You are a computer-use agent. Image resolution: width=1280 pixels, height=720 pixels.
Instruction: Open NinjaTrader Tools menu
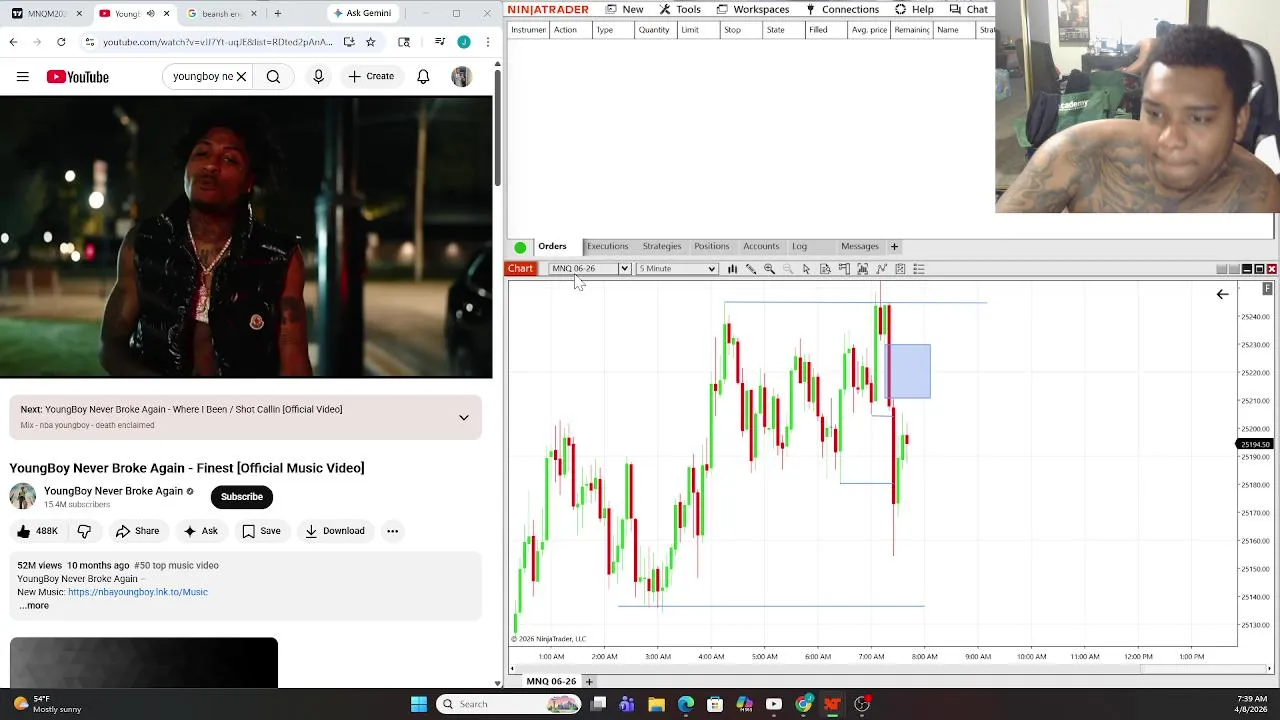point(680,9)
